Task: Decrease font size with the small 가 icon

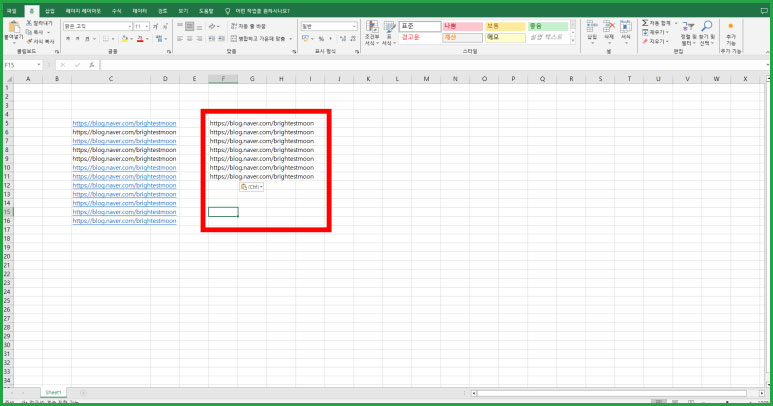Action: coord(165,26)
